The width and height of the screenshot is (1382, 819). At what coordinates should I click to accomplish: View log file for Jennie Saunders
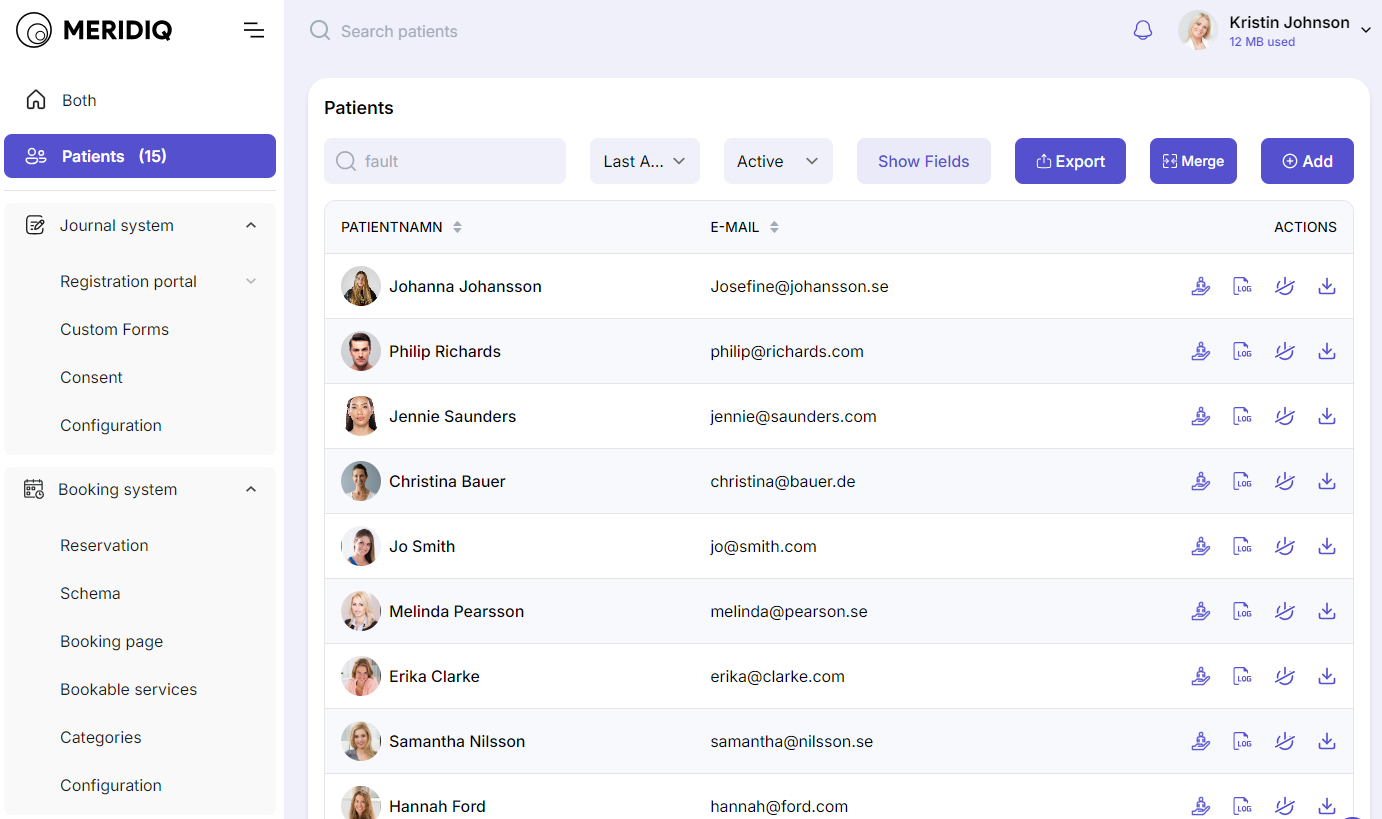pos(1243,416)
